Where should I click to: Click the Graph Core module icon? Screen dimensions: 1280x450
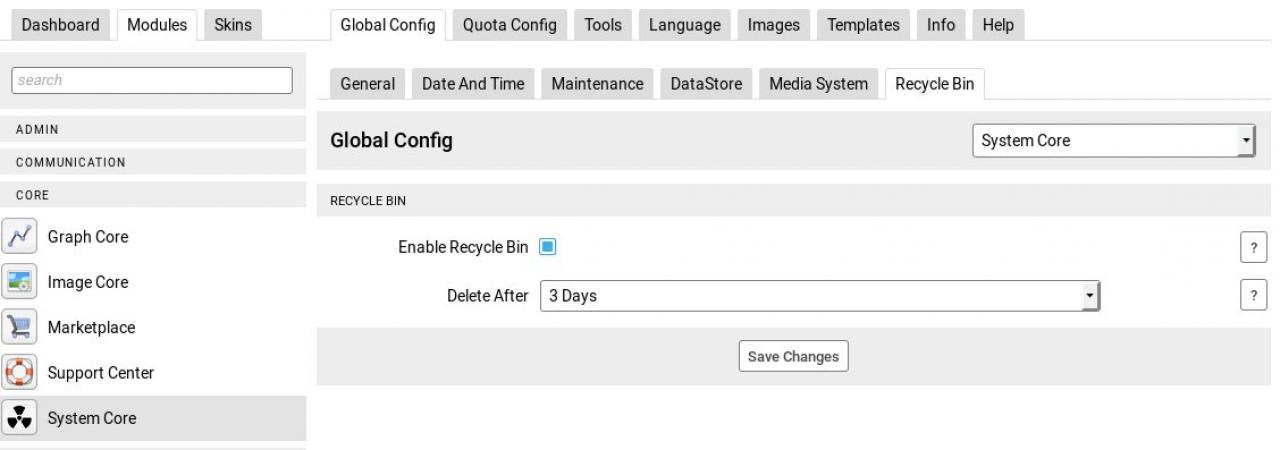pyautogui.click(x=19, y=237)
